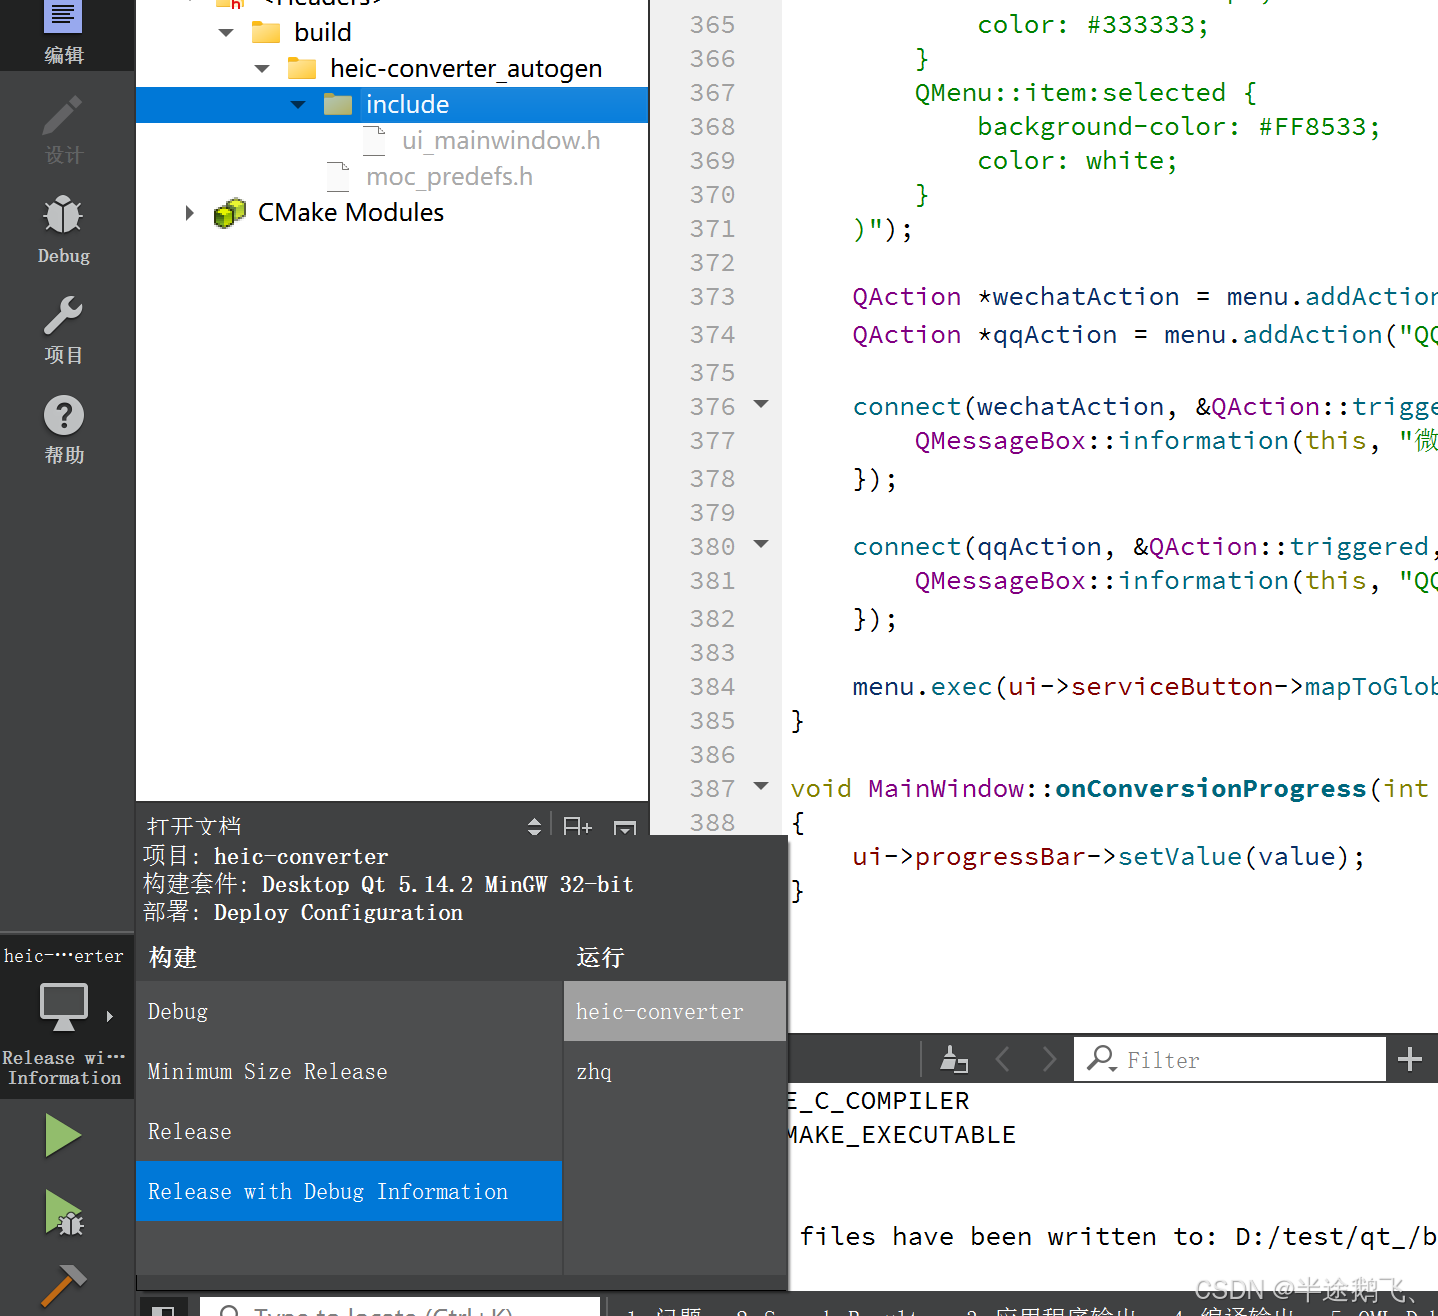Open the 项目 (Projects) mode
This screenshot has width=1438, height=1316.
point(64,330)
